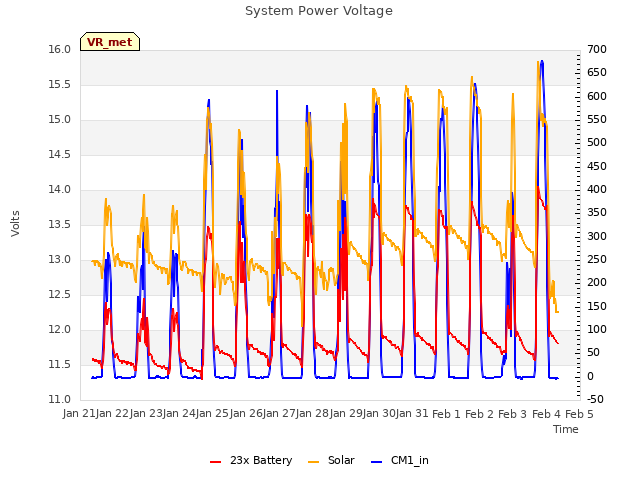This screenshot has width=640, height=480.
Task: Click the 250 right axis value
Action: (x=597, y=259)
